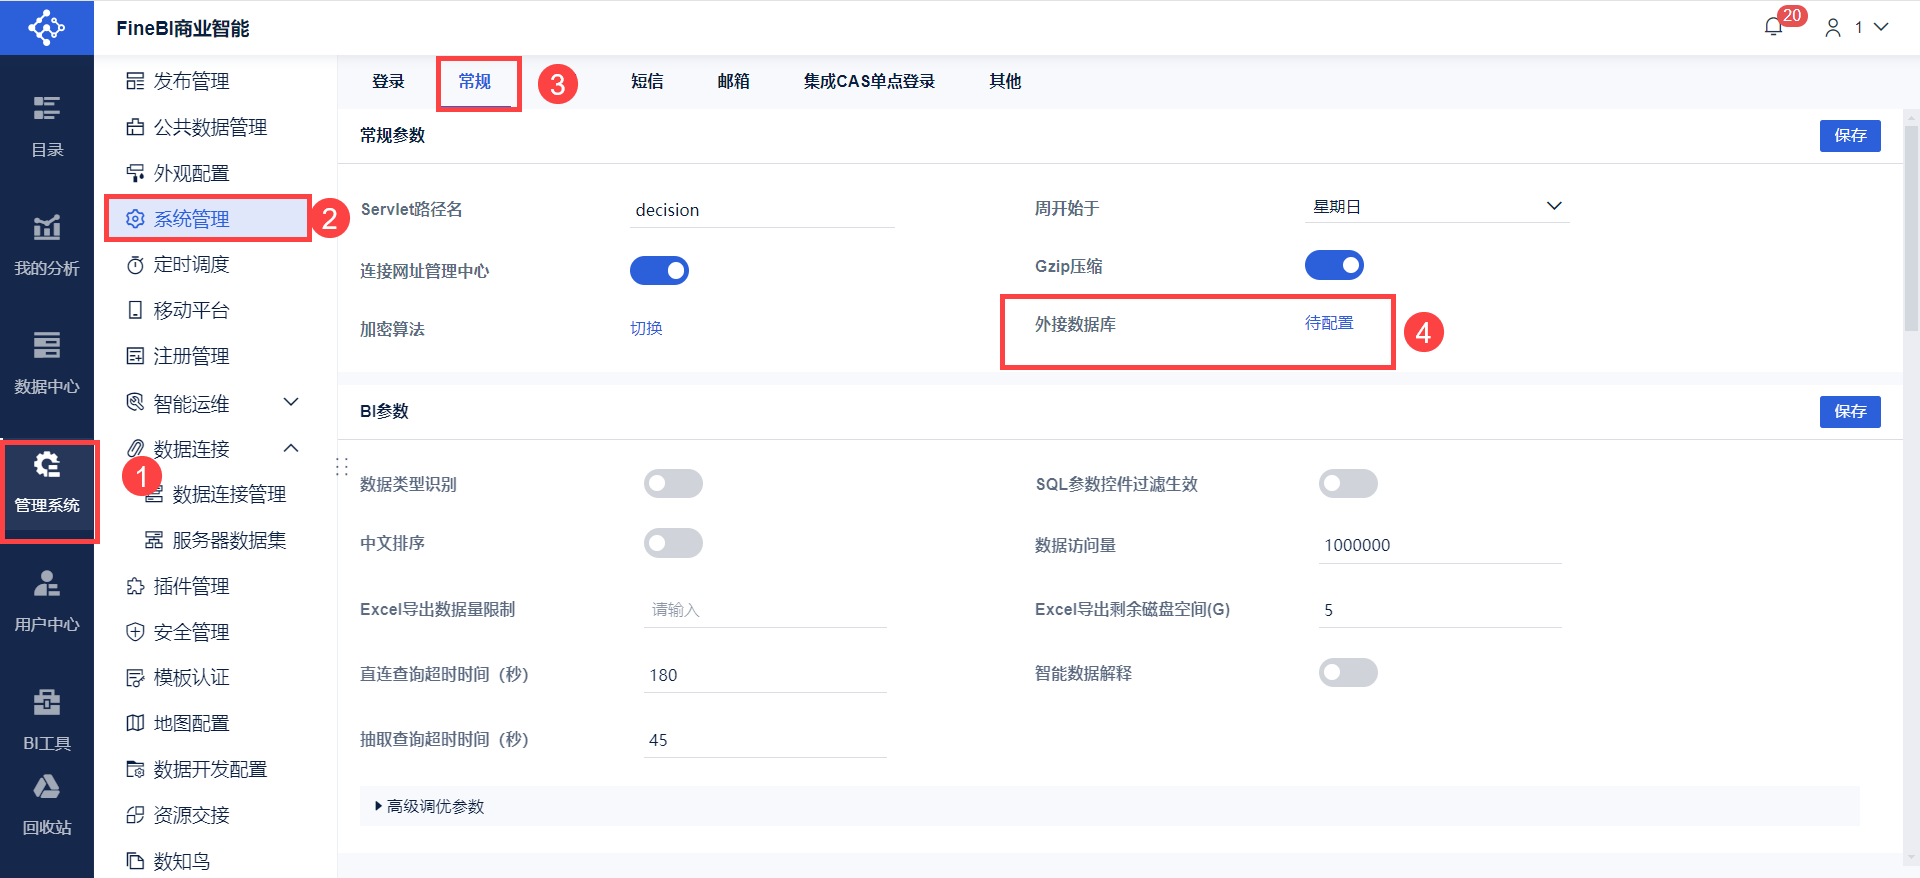The image size is (1920, 878).
Task: Expand the 智能运维 menu chevron
Action: [291, 402]
